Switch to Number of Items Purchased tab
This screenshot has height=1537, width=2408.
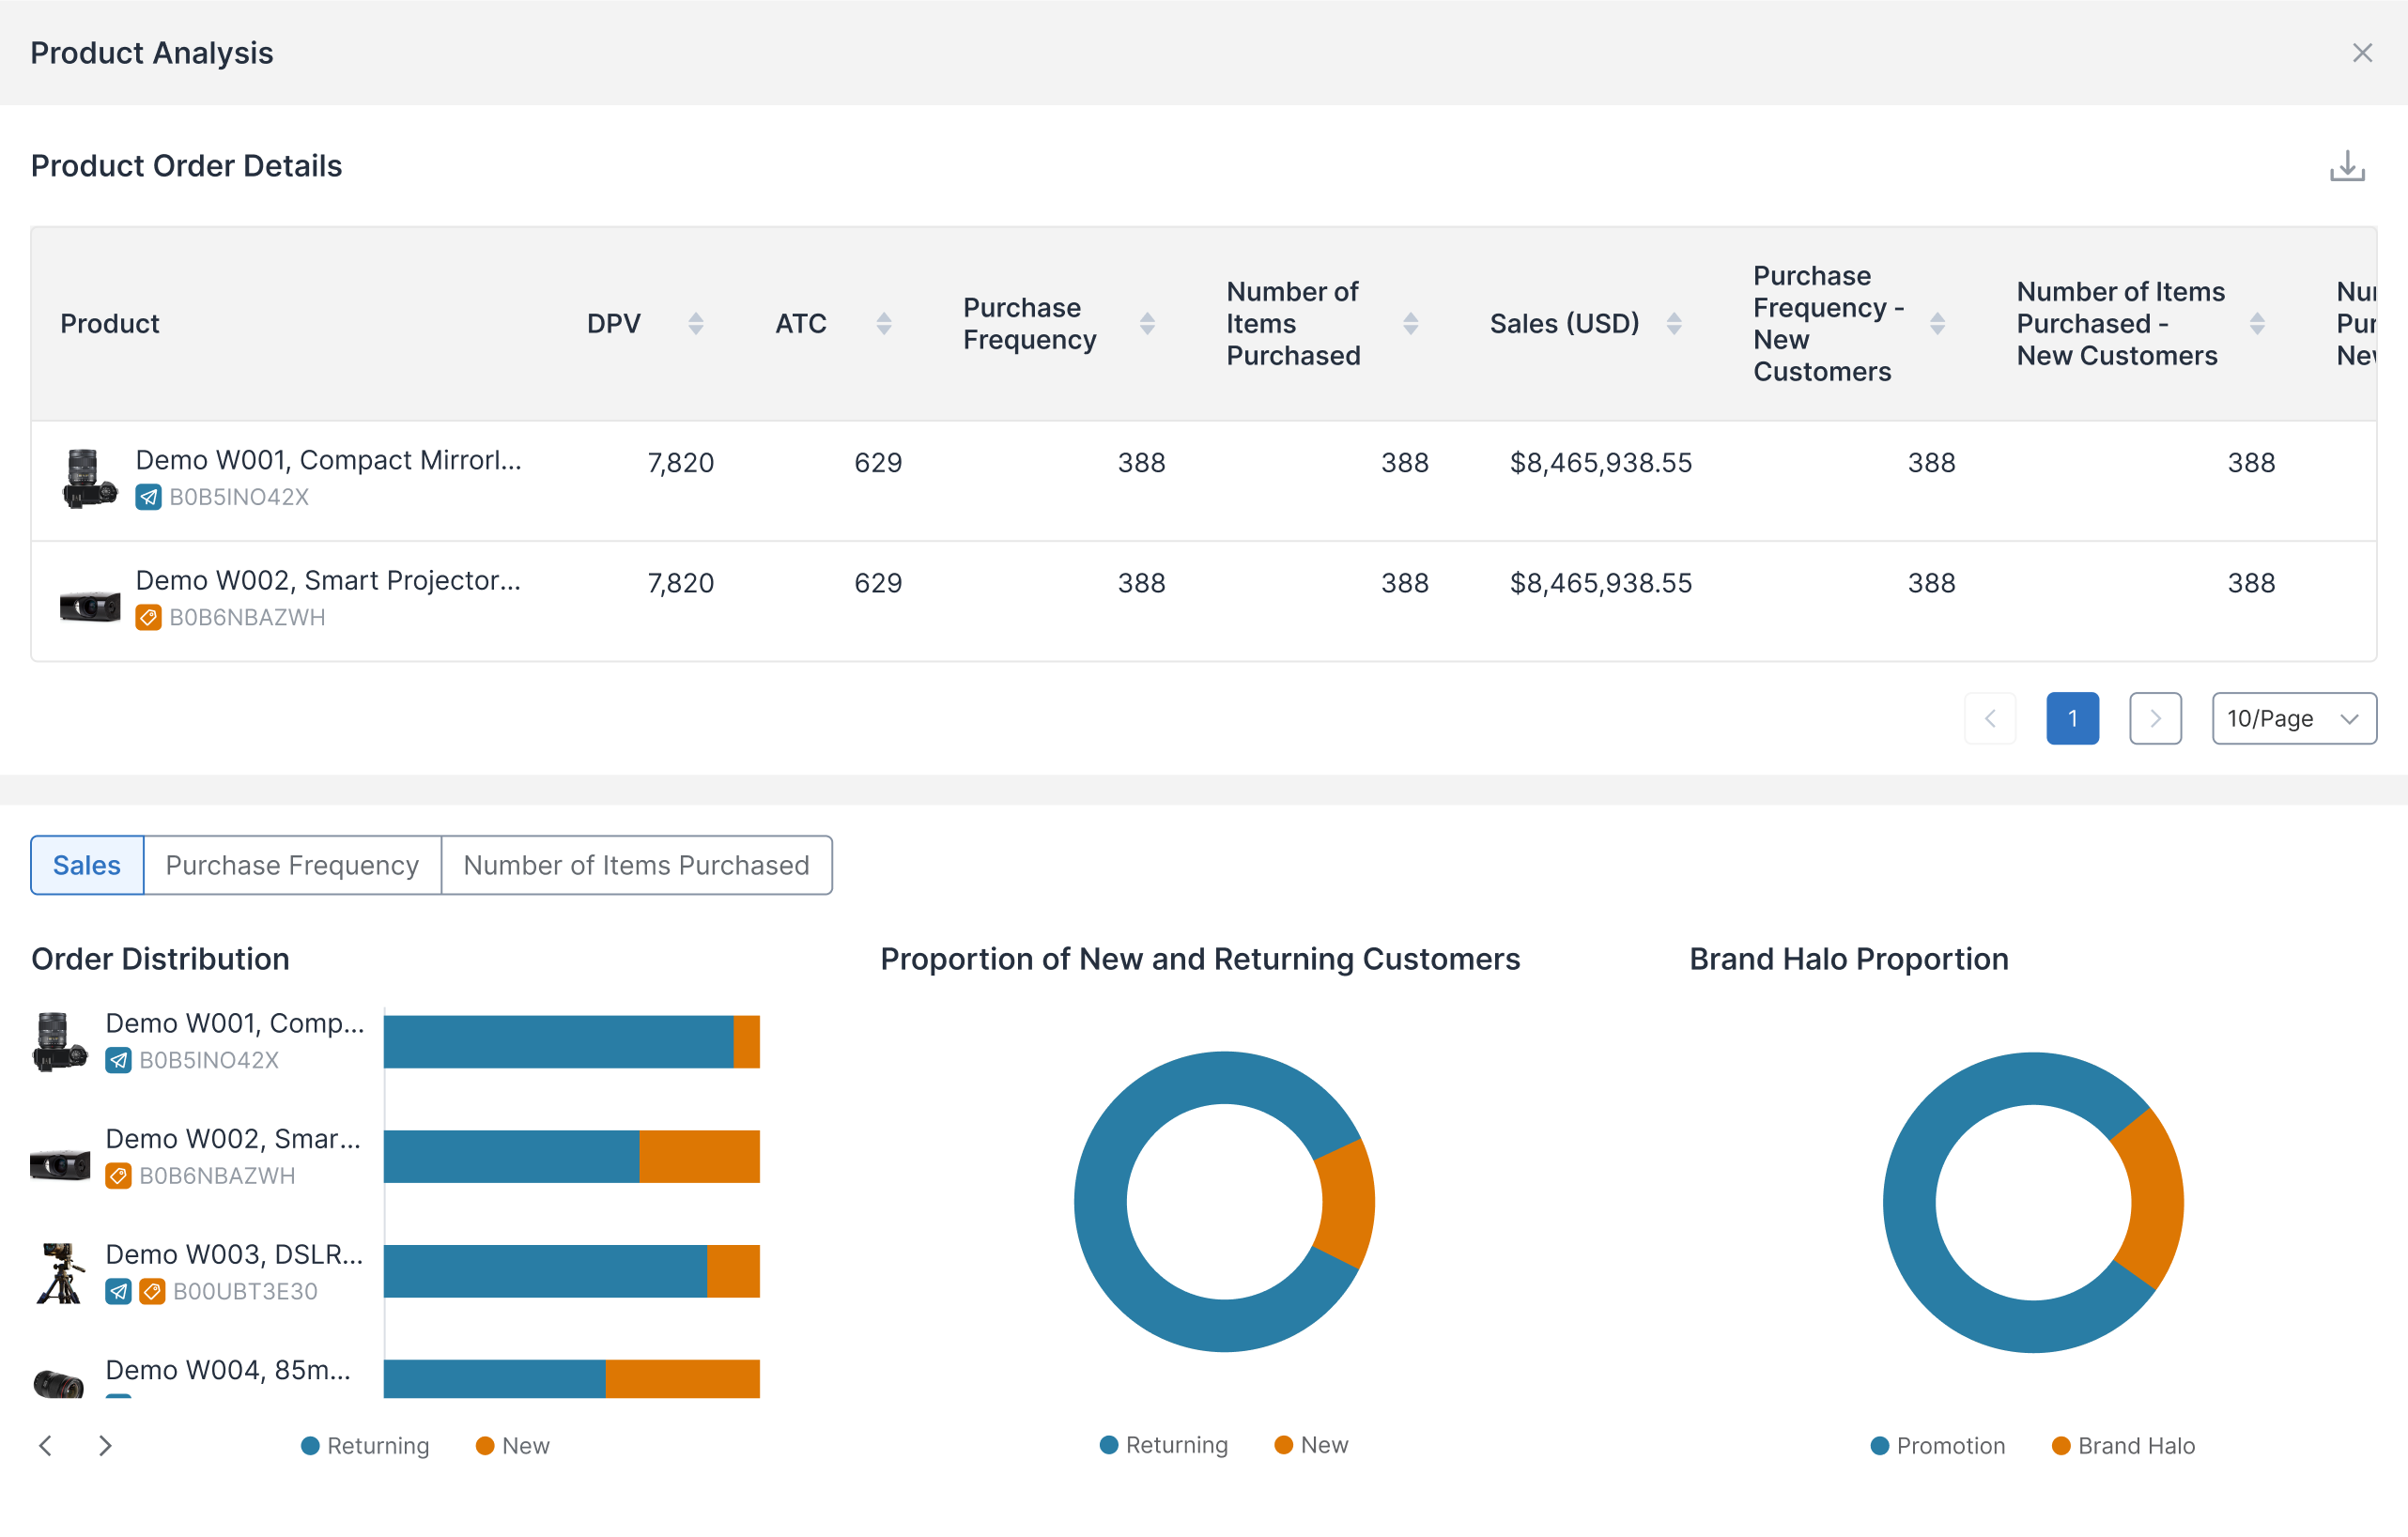point(636,865)
